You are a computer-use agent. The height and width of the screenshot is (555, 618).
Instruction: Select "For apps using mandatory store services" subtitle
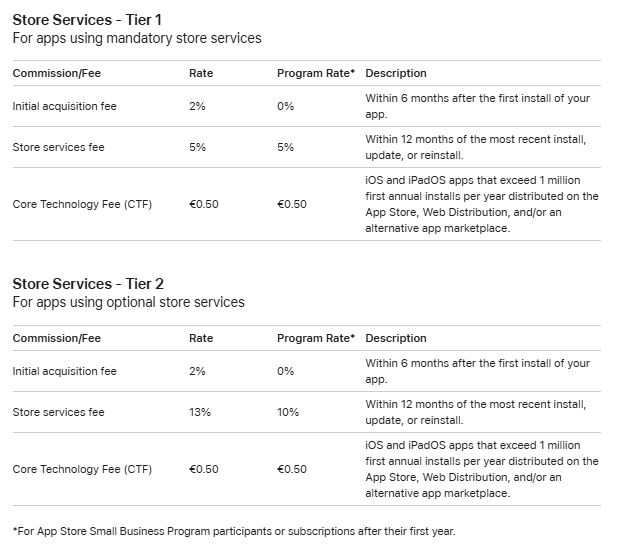point(136,38)
